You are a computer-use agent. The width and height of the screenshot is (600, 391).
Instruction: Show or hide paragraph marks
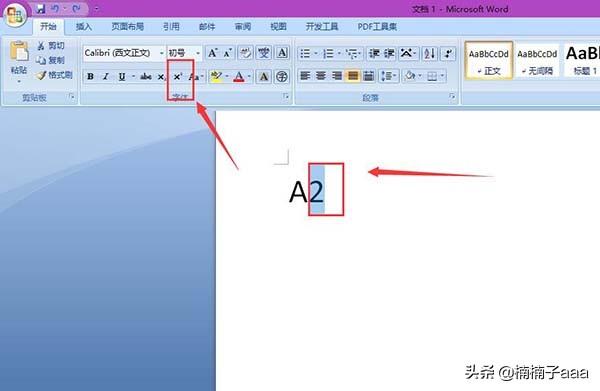pos(448,53)
